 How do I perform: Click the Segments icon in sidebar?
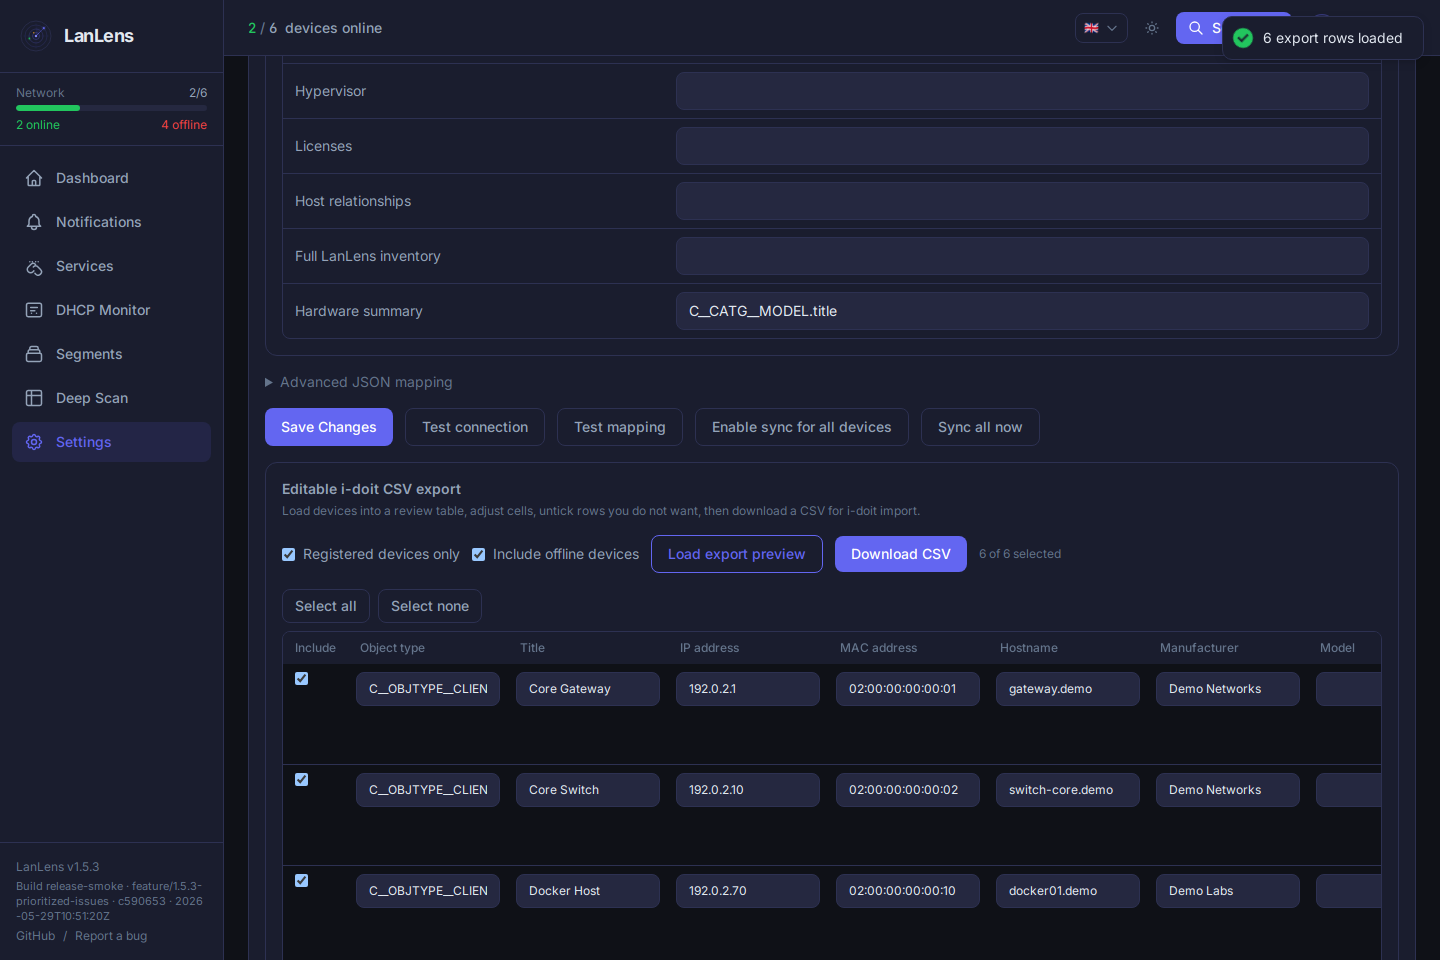[34, 354]
